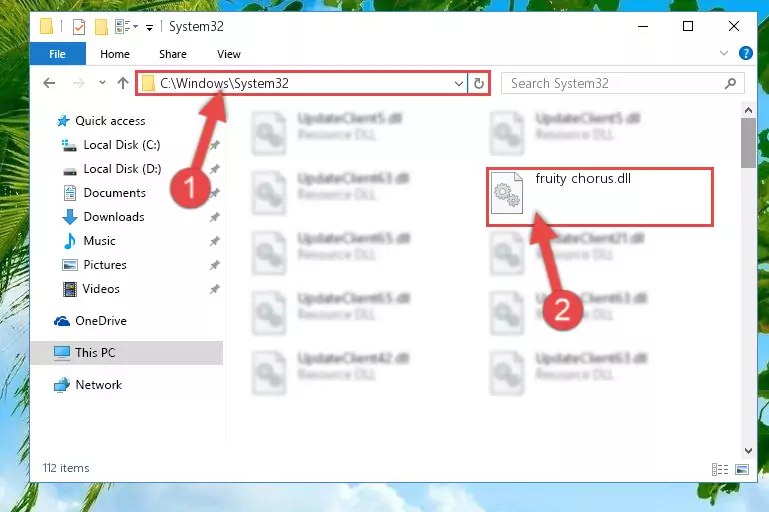
Task: Open the File ribbon tab
Action: pos(57,54)
